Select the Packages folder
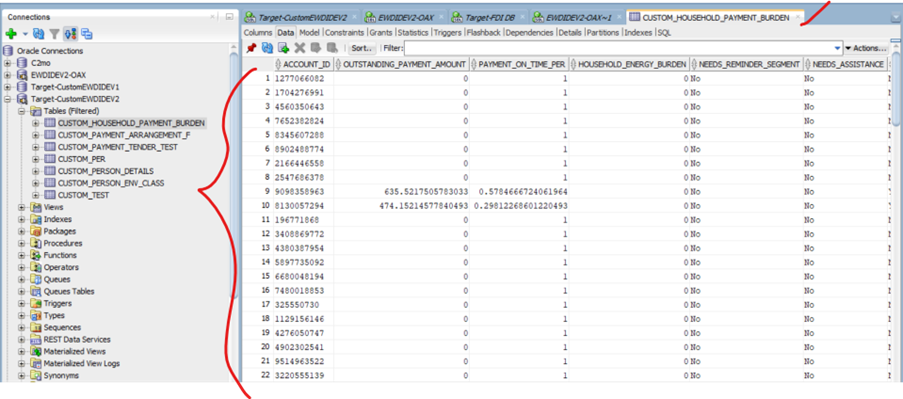The height and width of the screenshot is (399, 903). [x=59, y=231]
